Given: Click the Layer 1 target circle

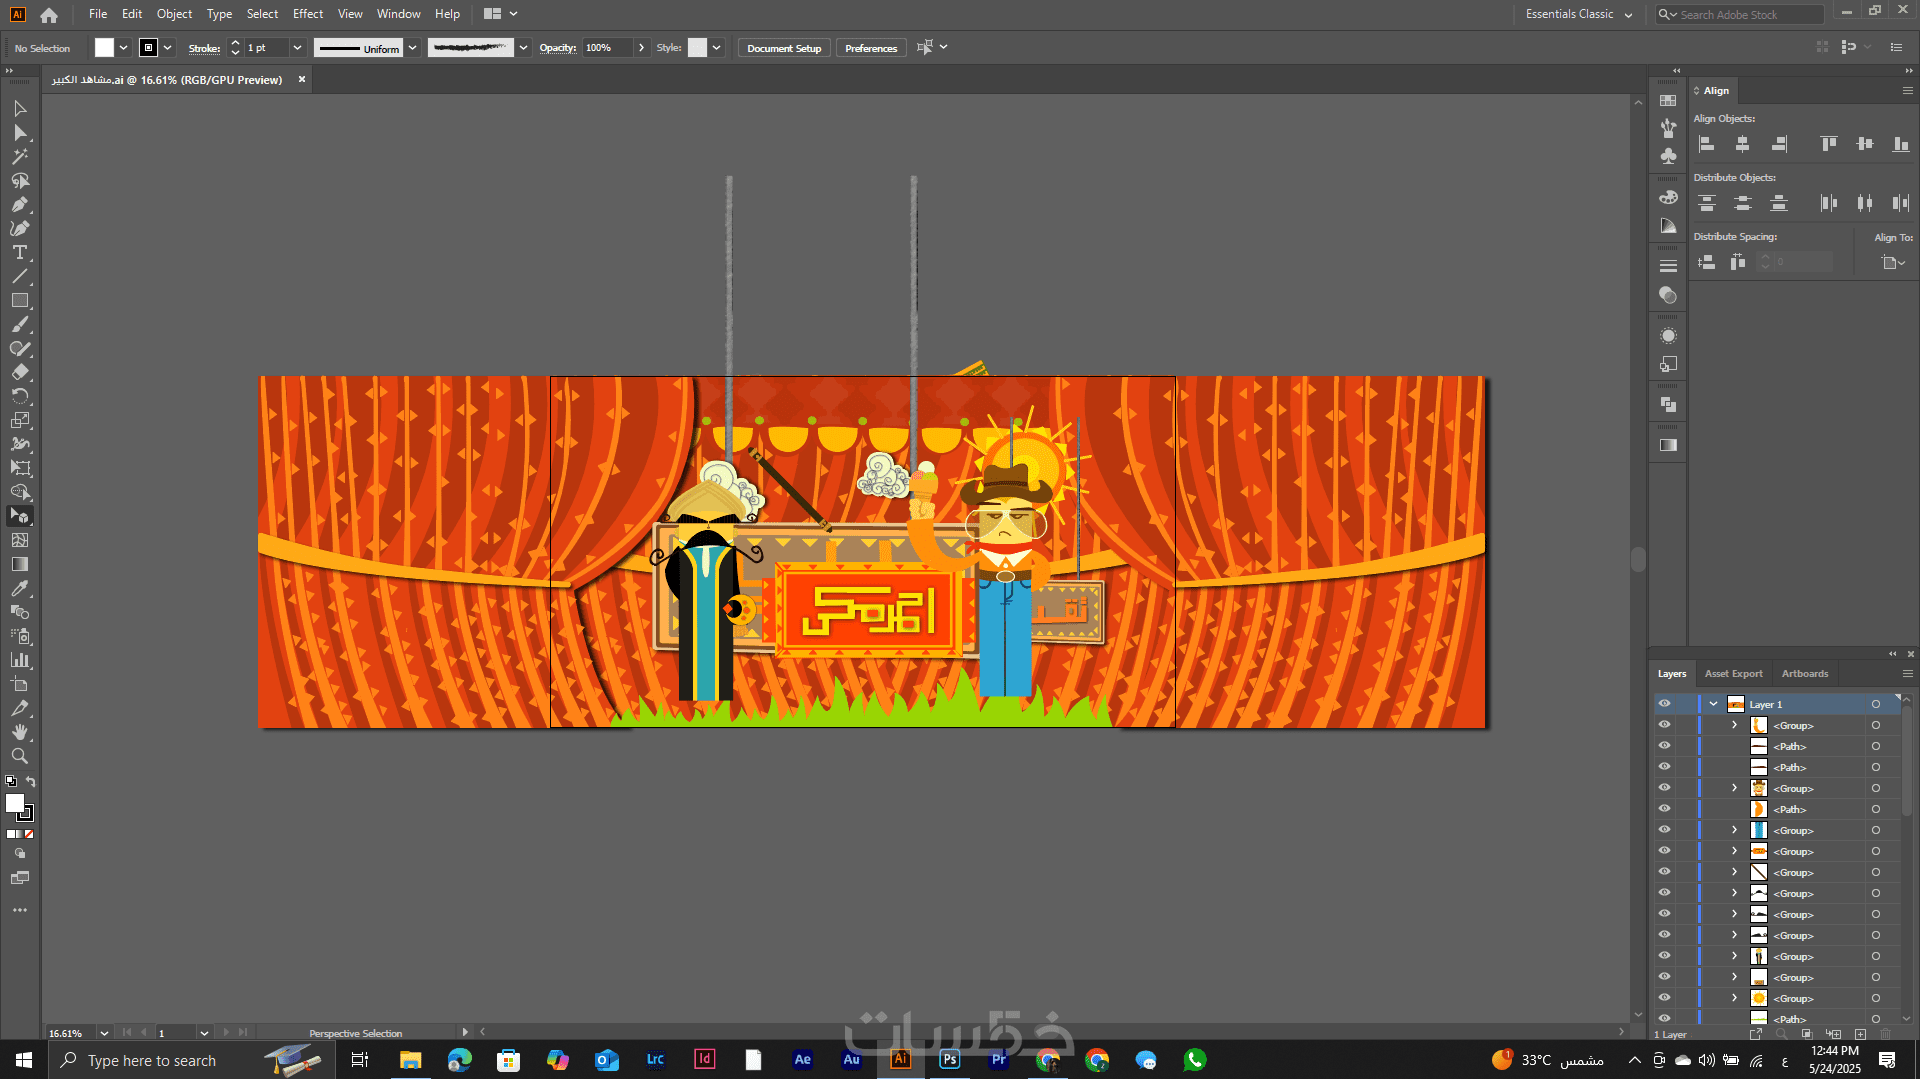Looking at the screenshot, I should coord(1876,704).
